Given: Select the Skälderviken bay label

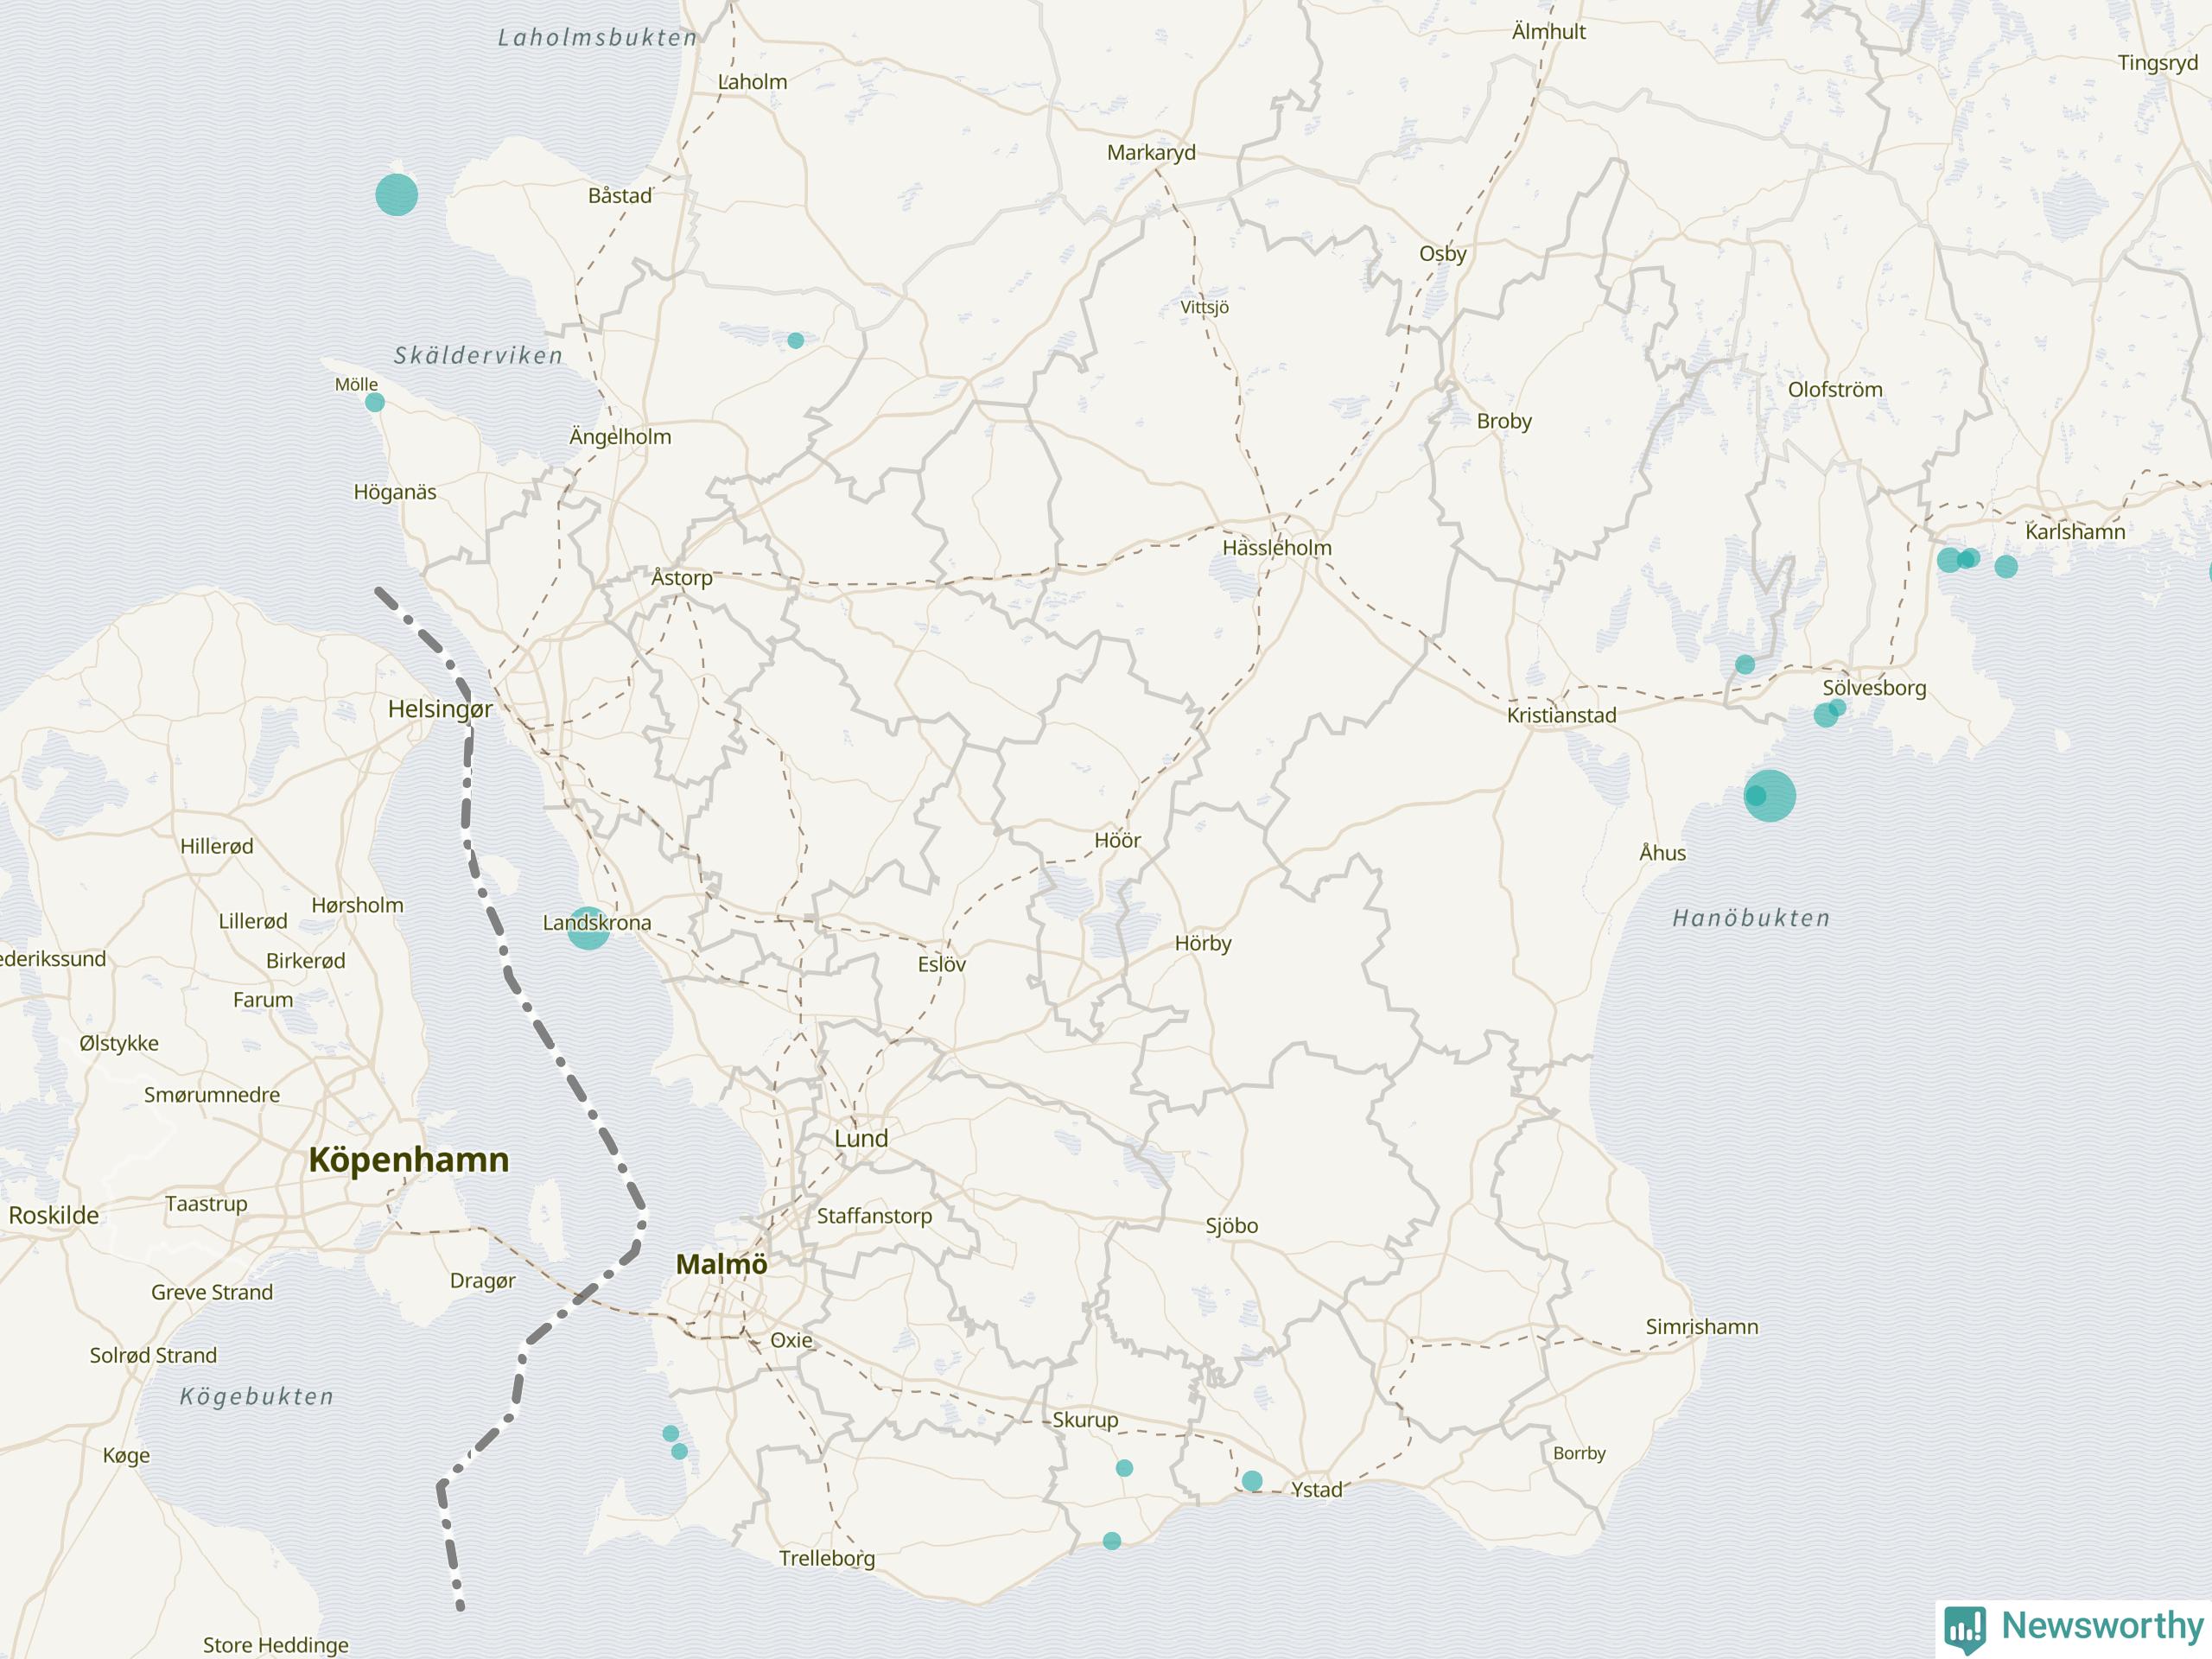Looking at the screenshot, I should [478, 355].
